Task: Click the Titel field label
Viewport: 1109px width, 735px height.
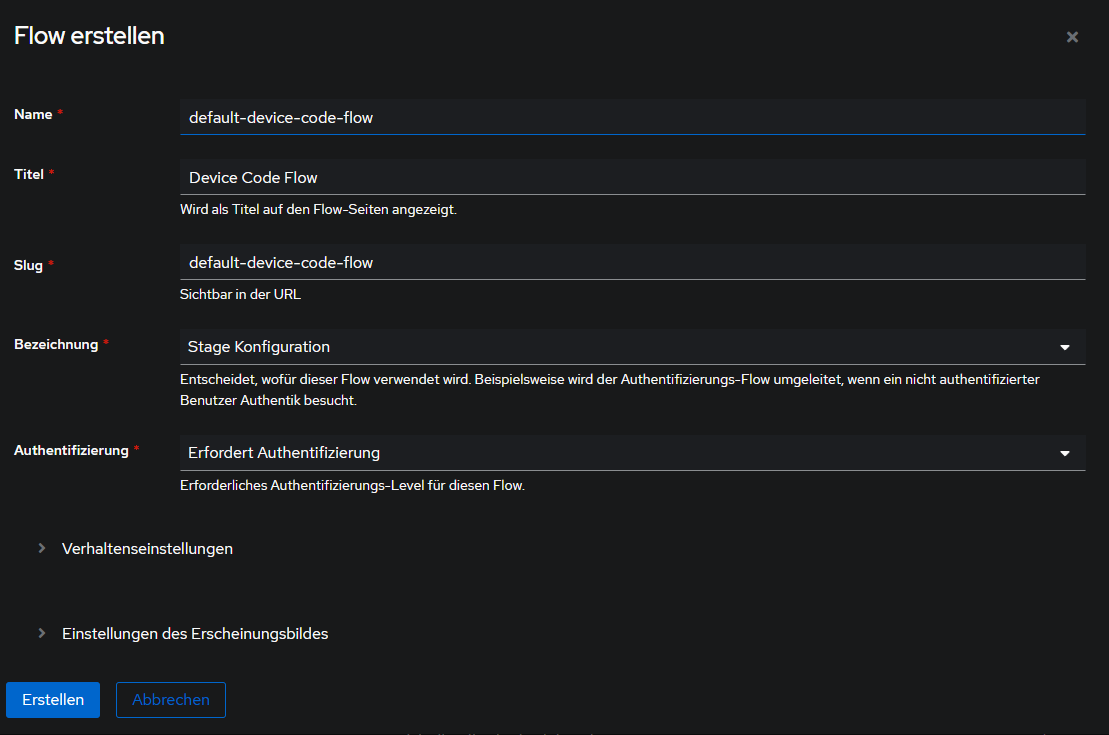Action: [x=29, y=174]
